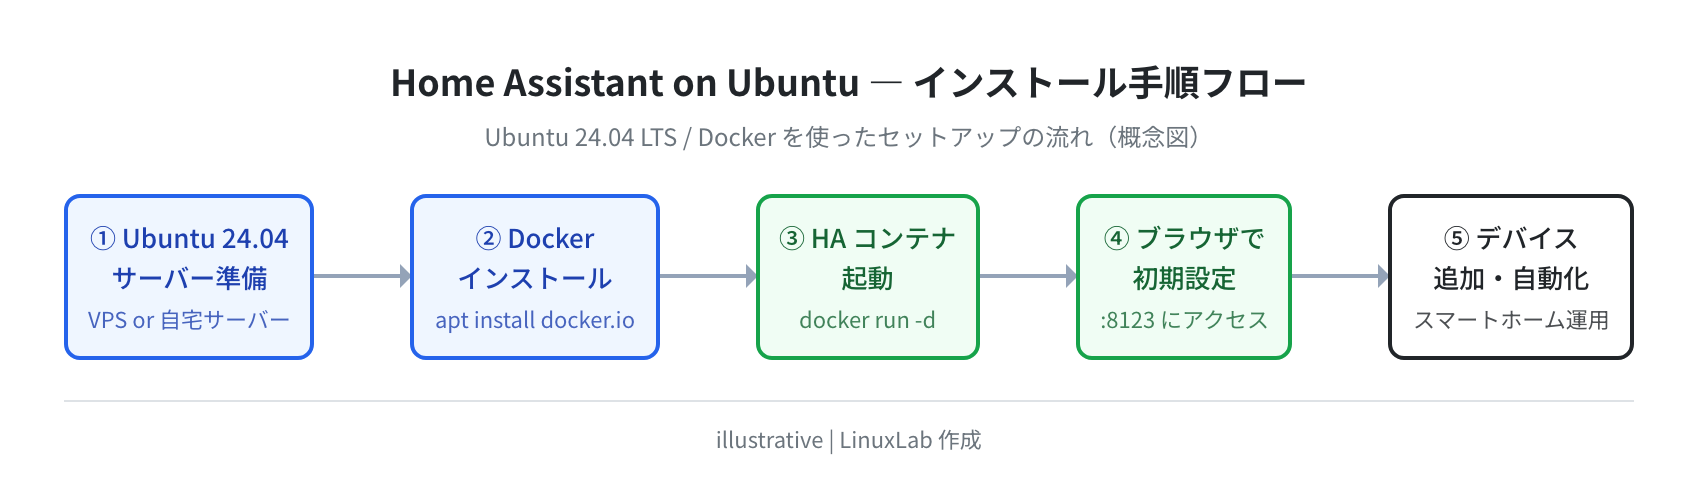Image resolution: width=1698 pixels, height=494 pixels.
Task: Select the step ③ 'HA コンテナ 起動' box
Action: (x=867, y=277)
